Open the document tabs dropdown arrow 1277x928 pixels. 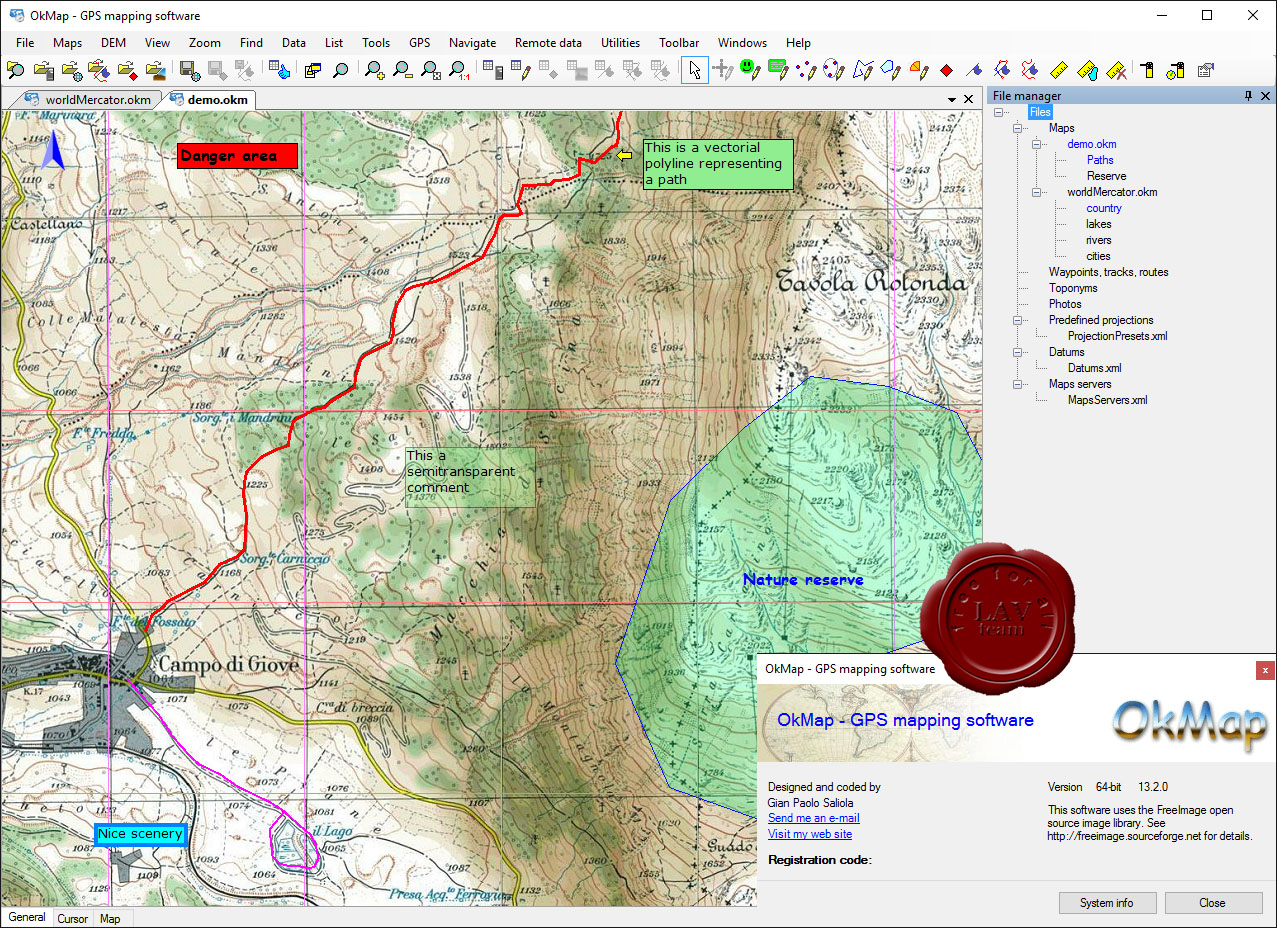pyautogui.click(x=952, y=100)
